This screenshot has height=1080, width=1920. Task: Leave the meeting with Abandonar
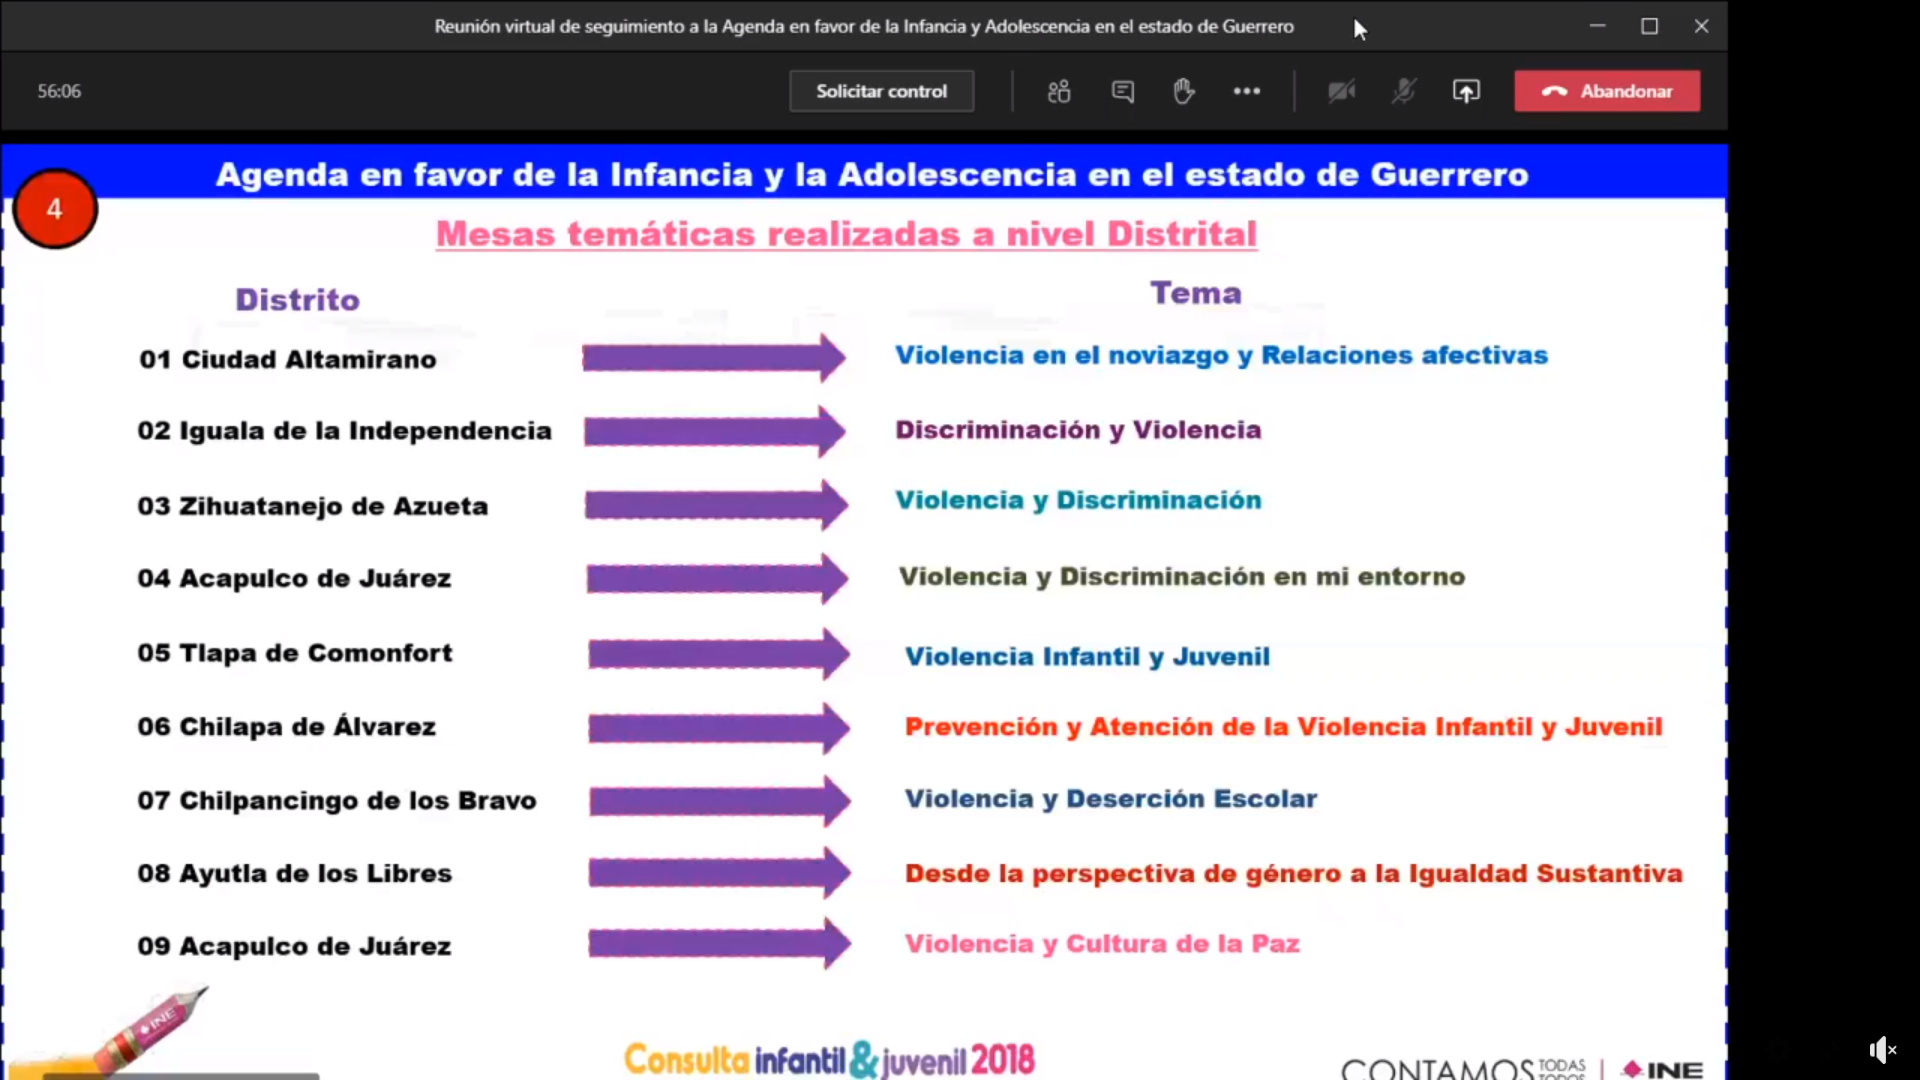1607,91
